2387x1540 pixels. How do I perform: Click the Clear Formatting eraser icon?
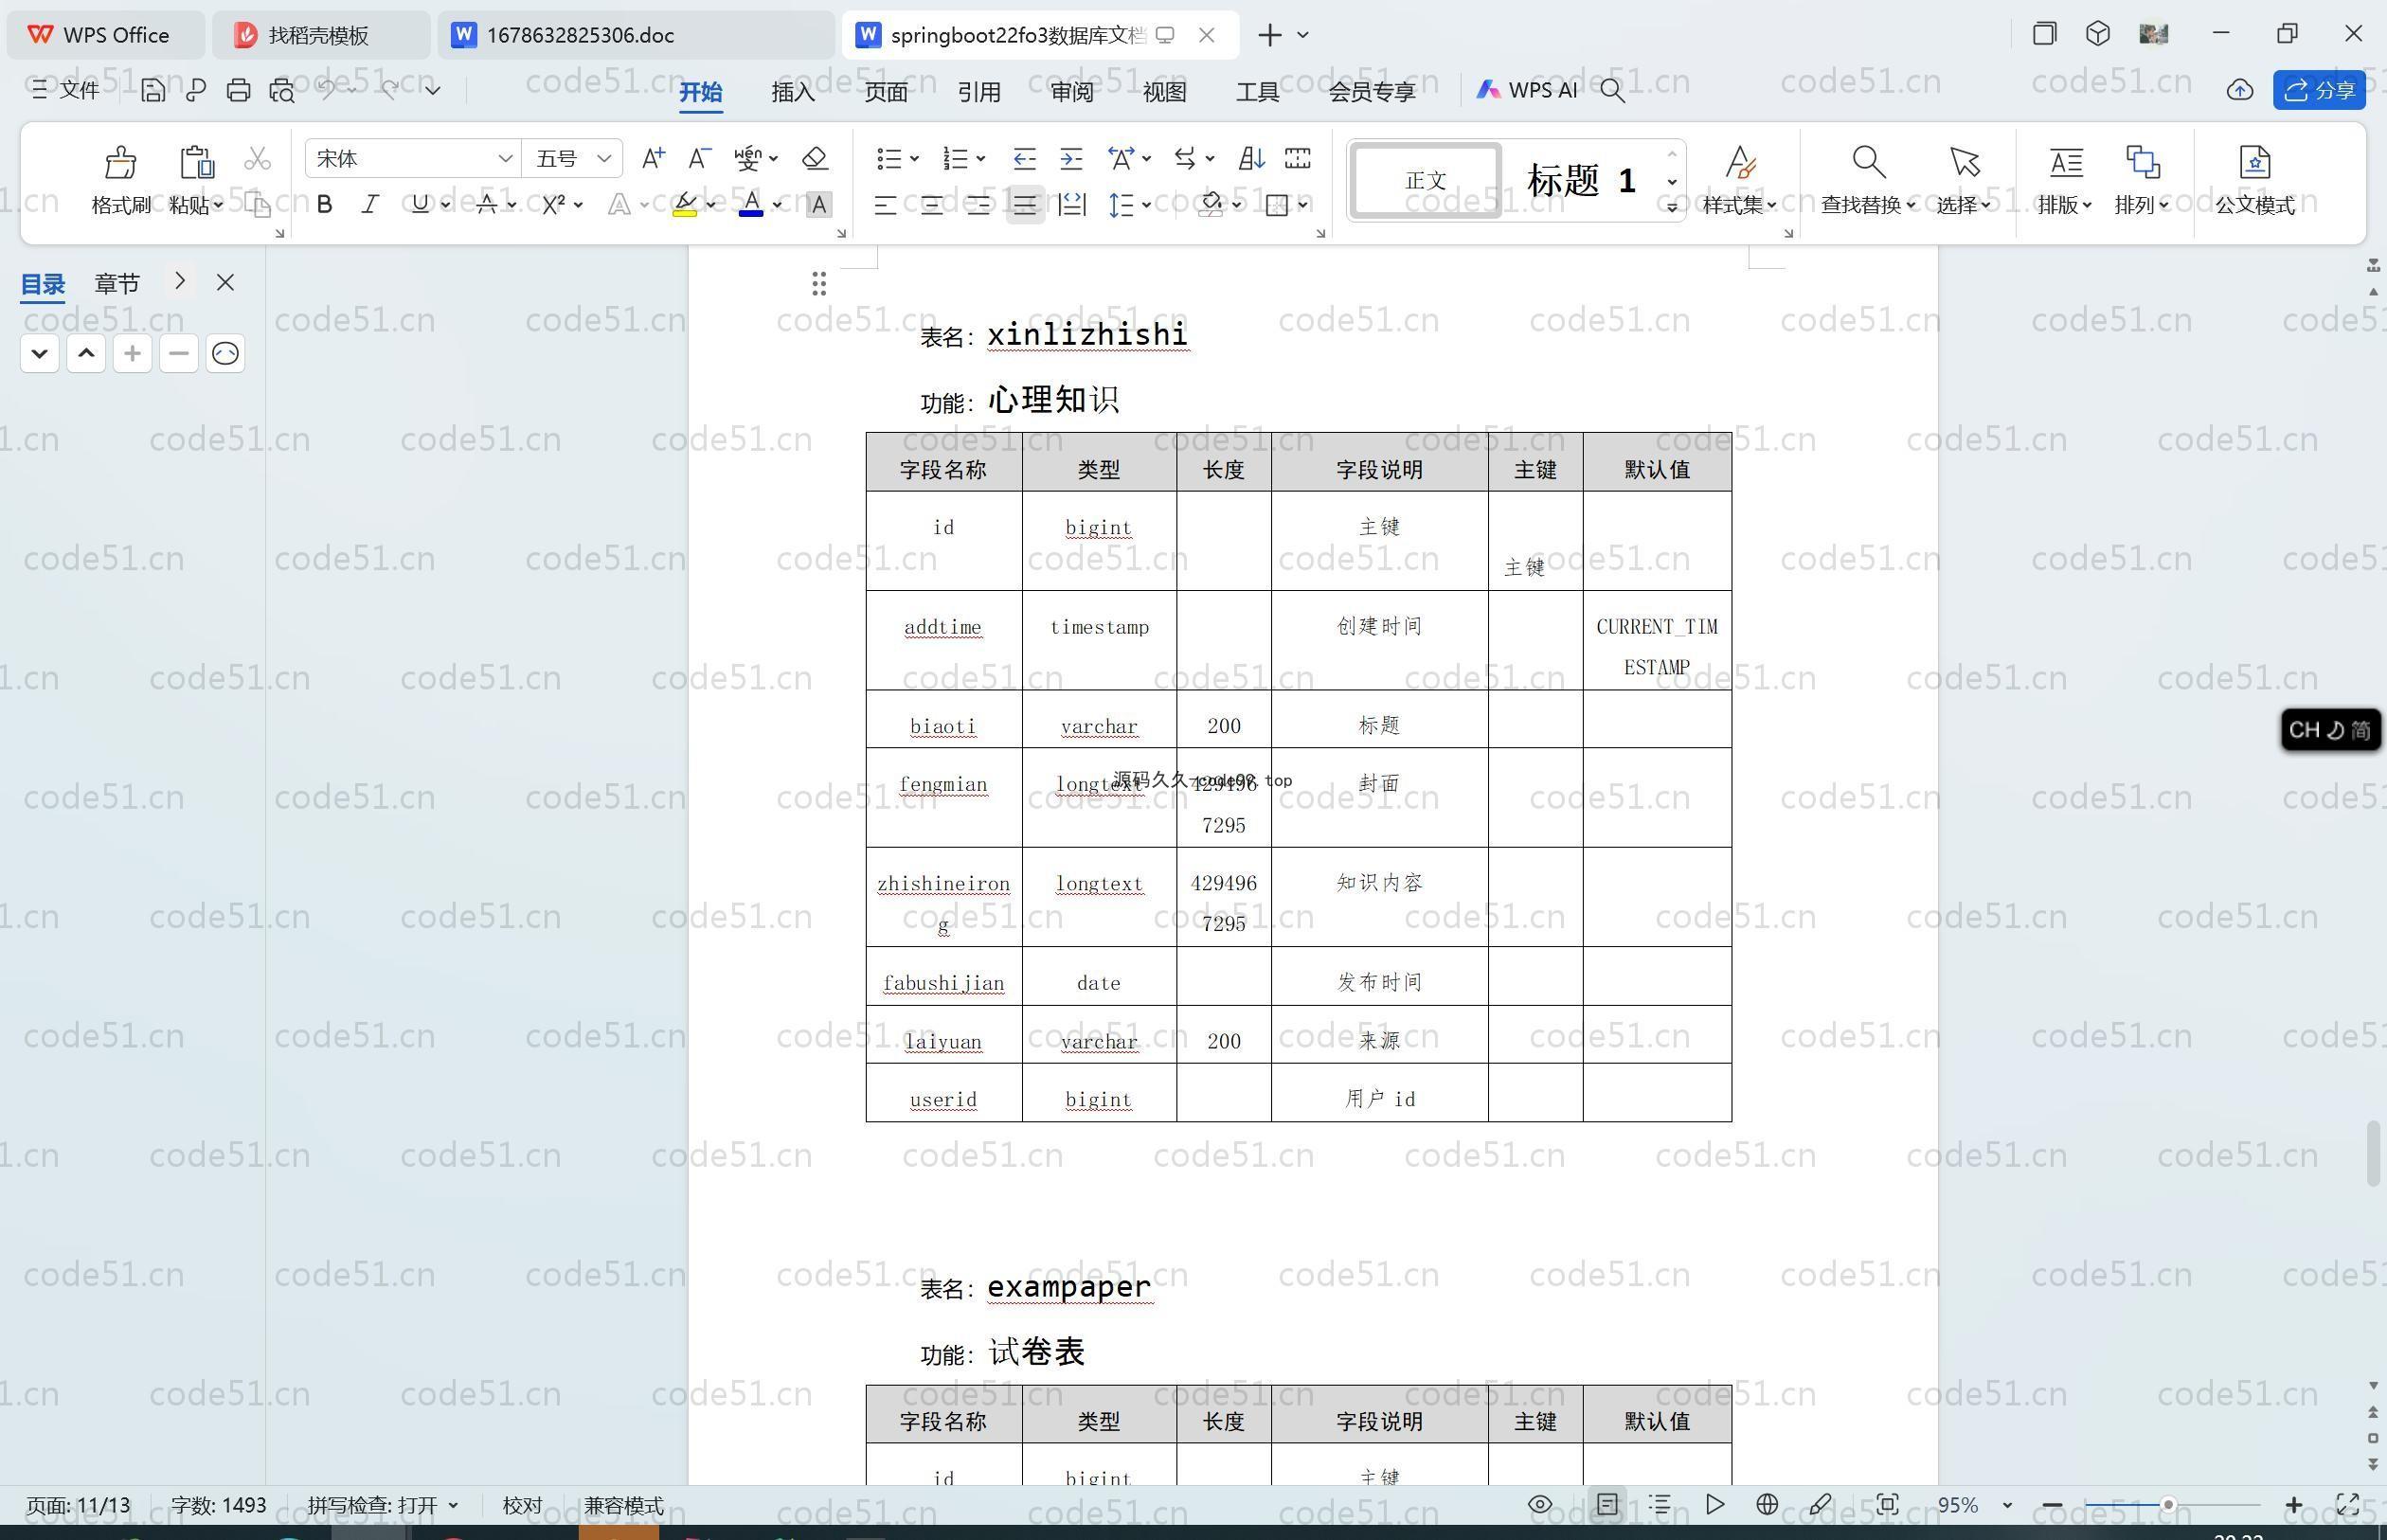[x=815, y=158]
